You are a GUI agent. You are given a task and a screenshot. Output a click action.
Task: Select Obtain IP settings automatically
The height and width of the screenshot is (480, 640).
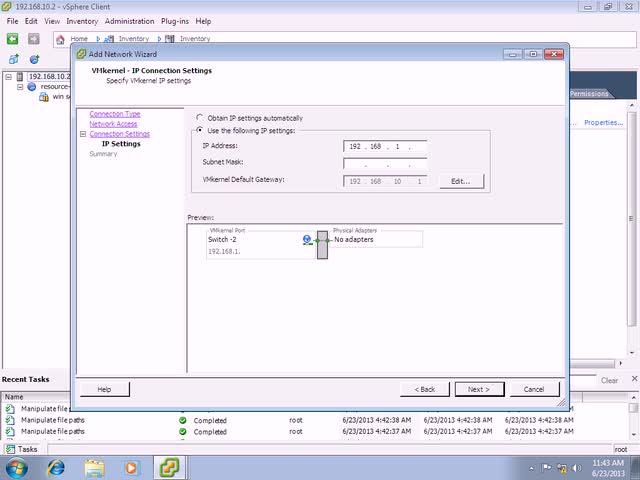(200, 118)
